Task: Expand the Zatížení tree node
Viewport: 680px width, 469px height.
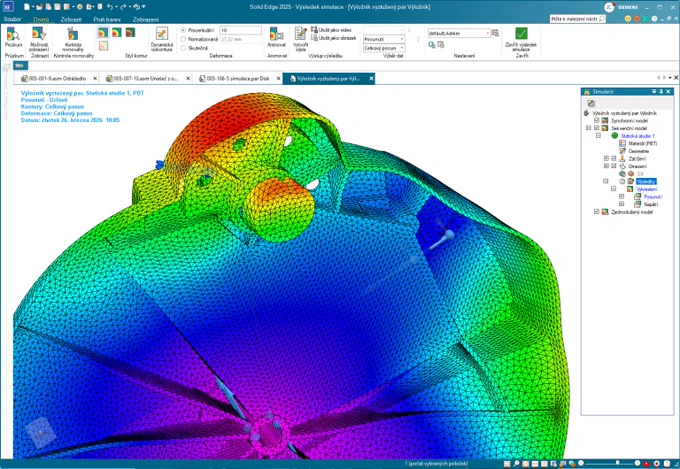Action: tap(606, 159)
